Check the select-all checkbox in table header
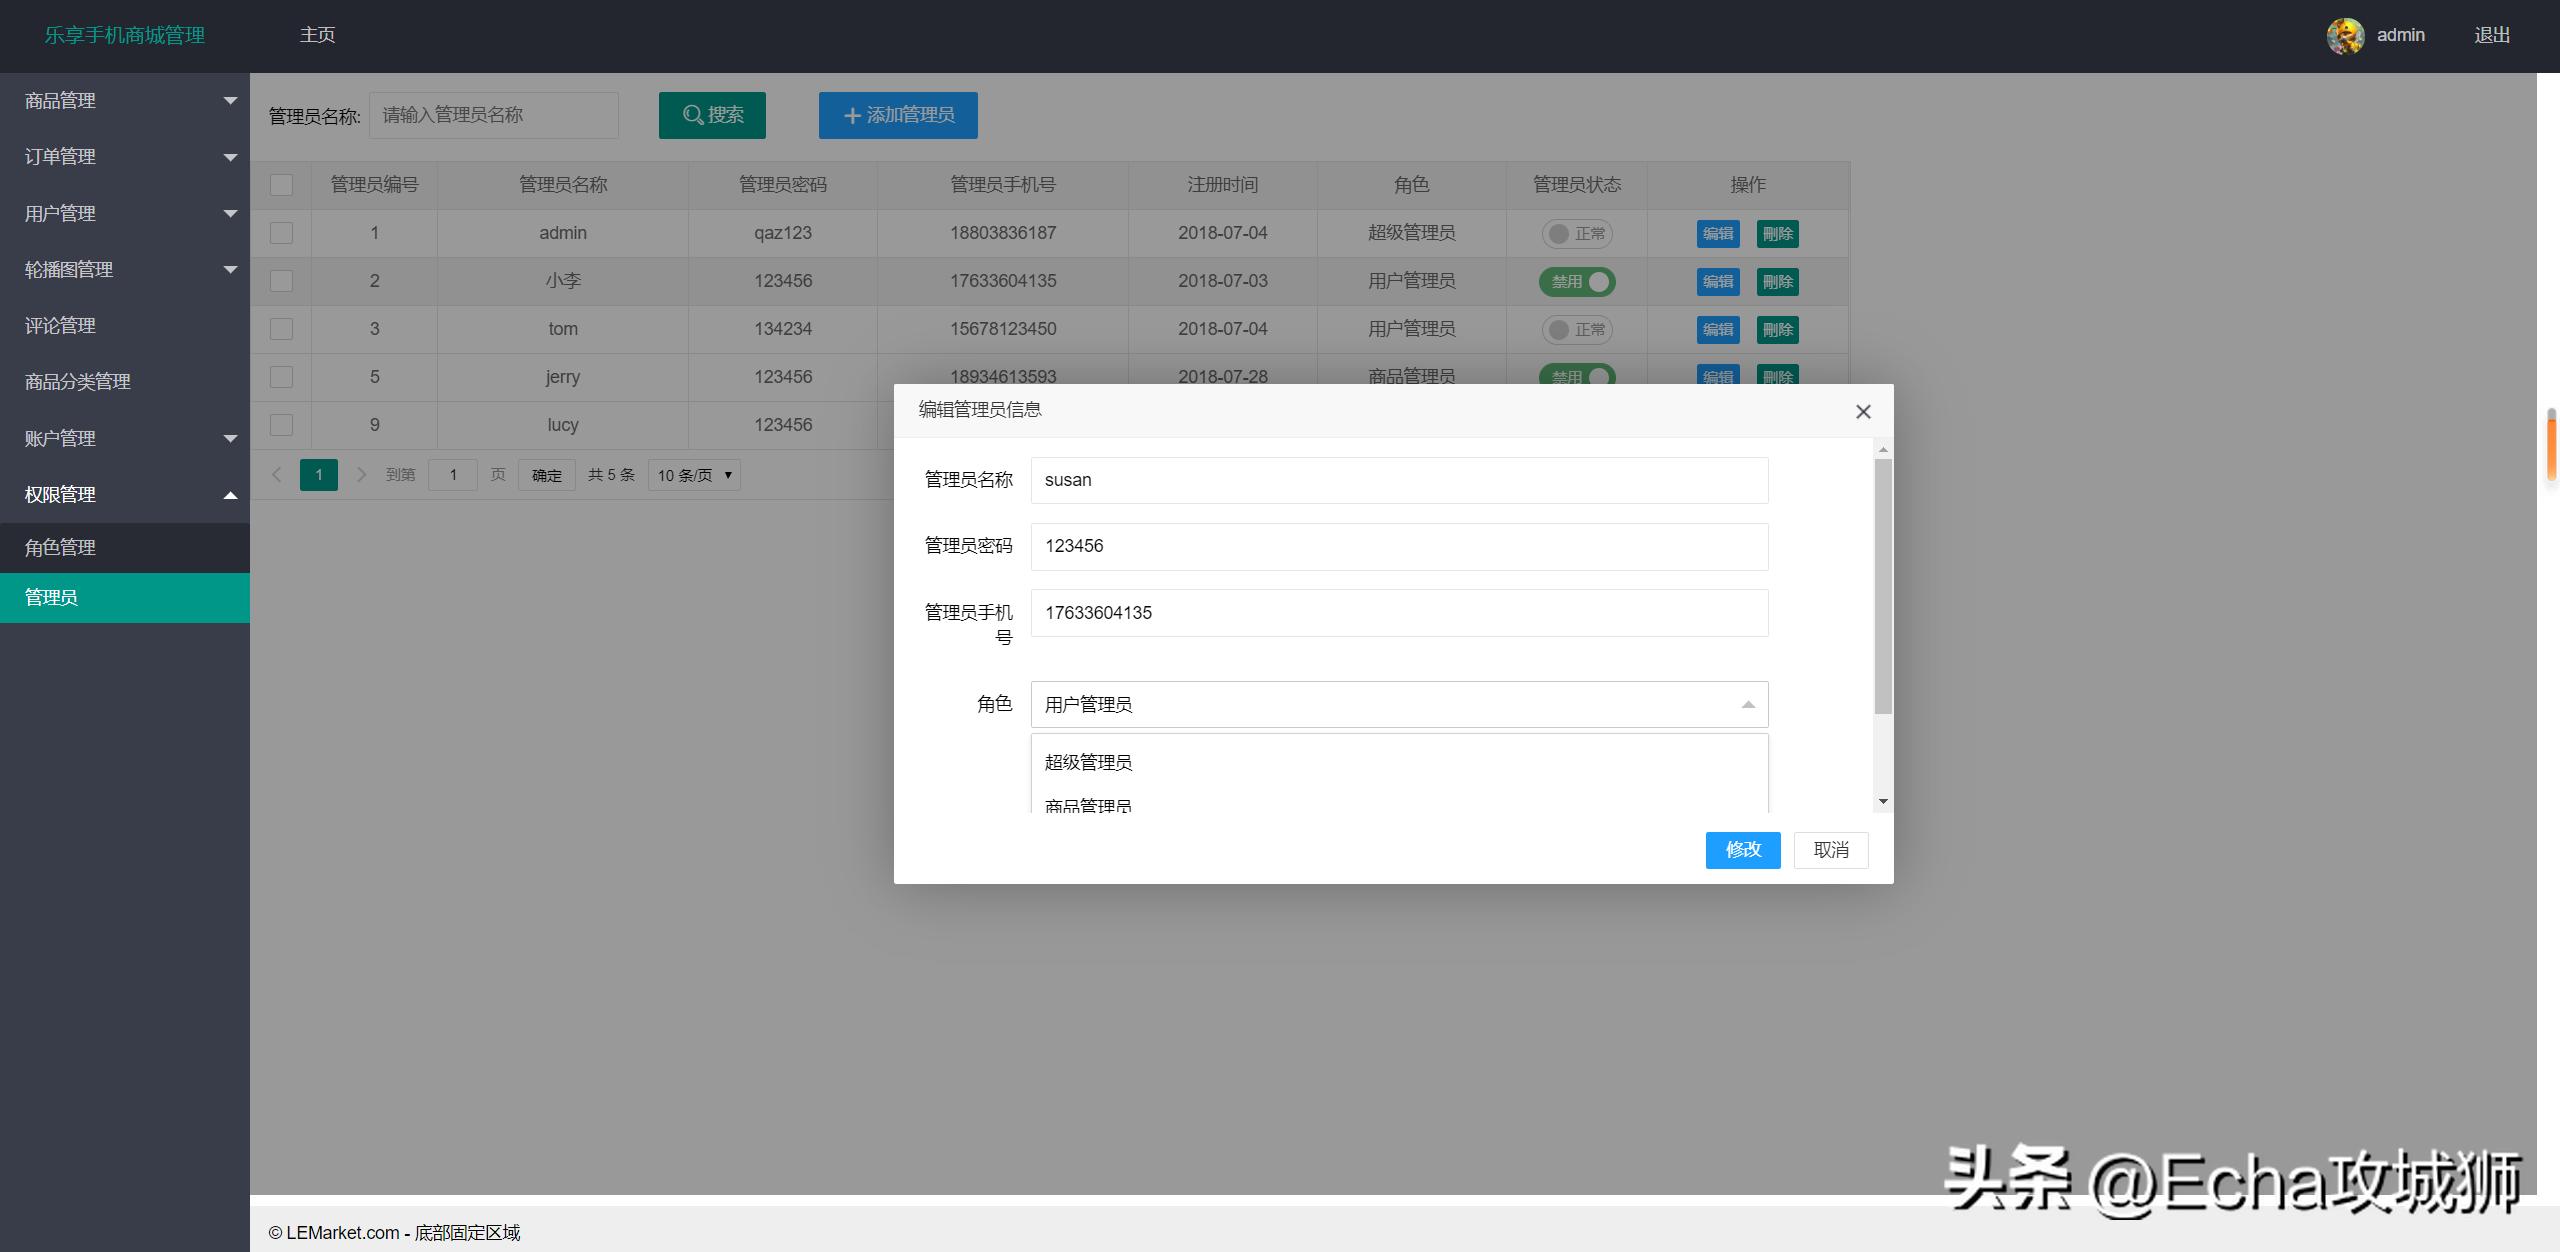The width and height of the screenshot is (2560, 1252). 281,184
